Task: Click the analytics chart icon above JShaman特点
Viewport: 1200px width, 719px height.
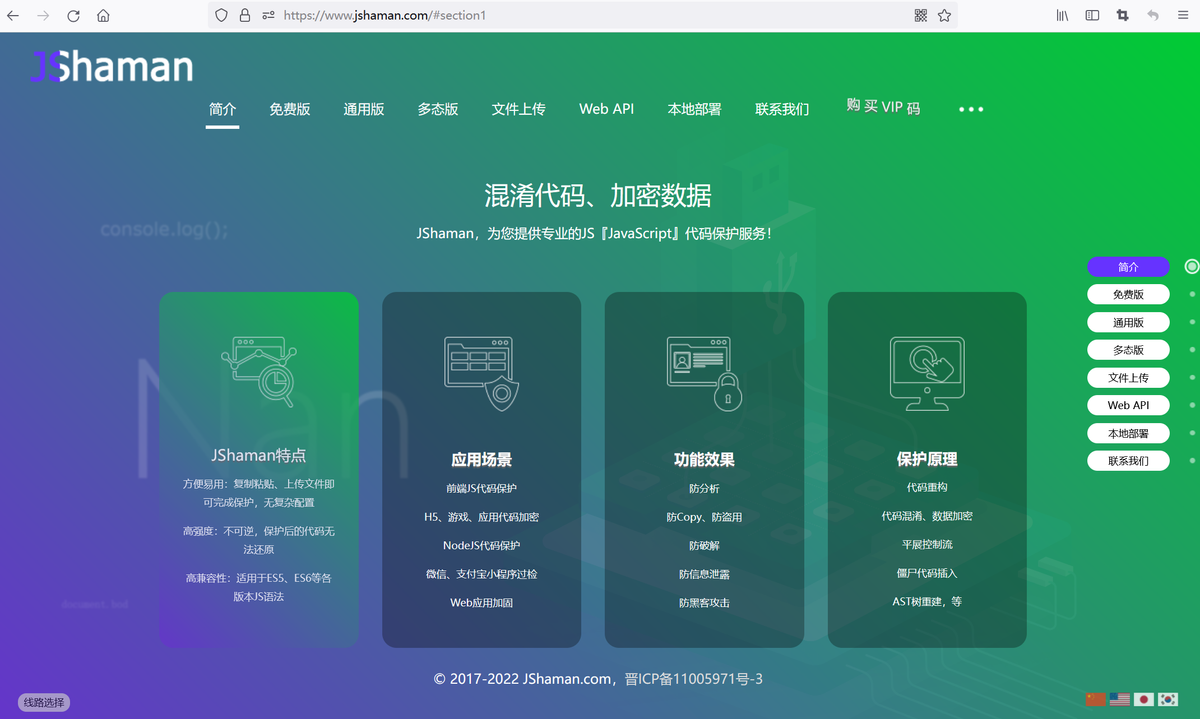Action: point(259,371)
